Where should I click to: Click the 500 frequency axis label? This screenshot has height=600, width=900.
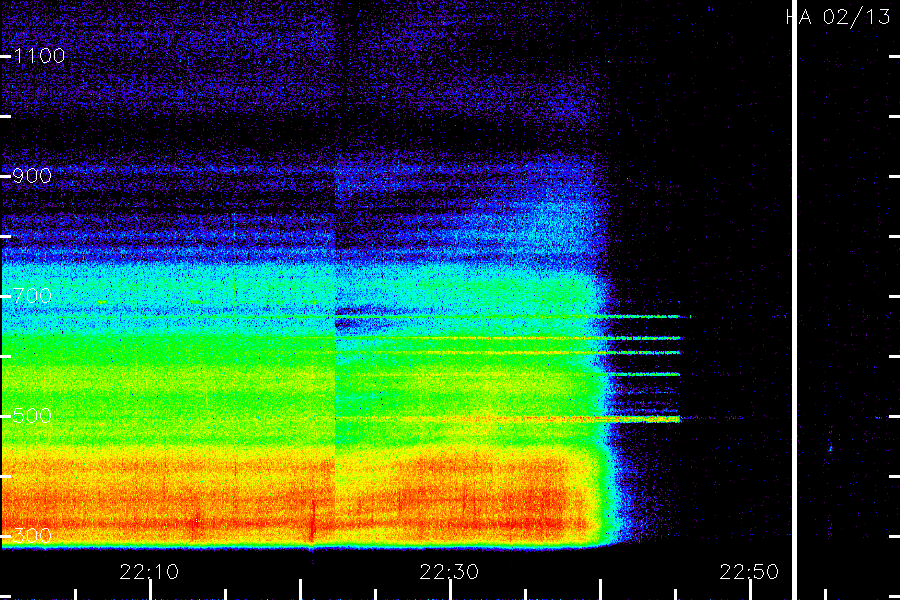[x=32, y=416]
